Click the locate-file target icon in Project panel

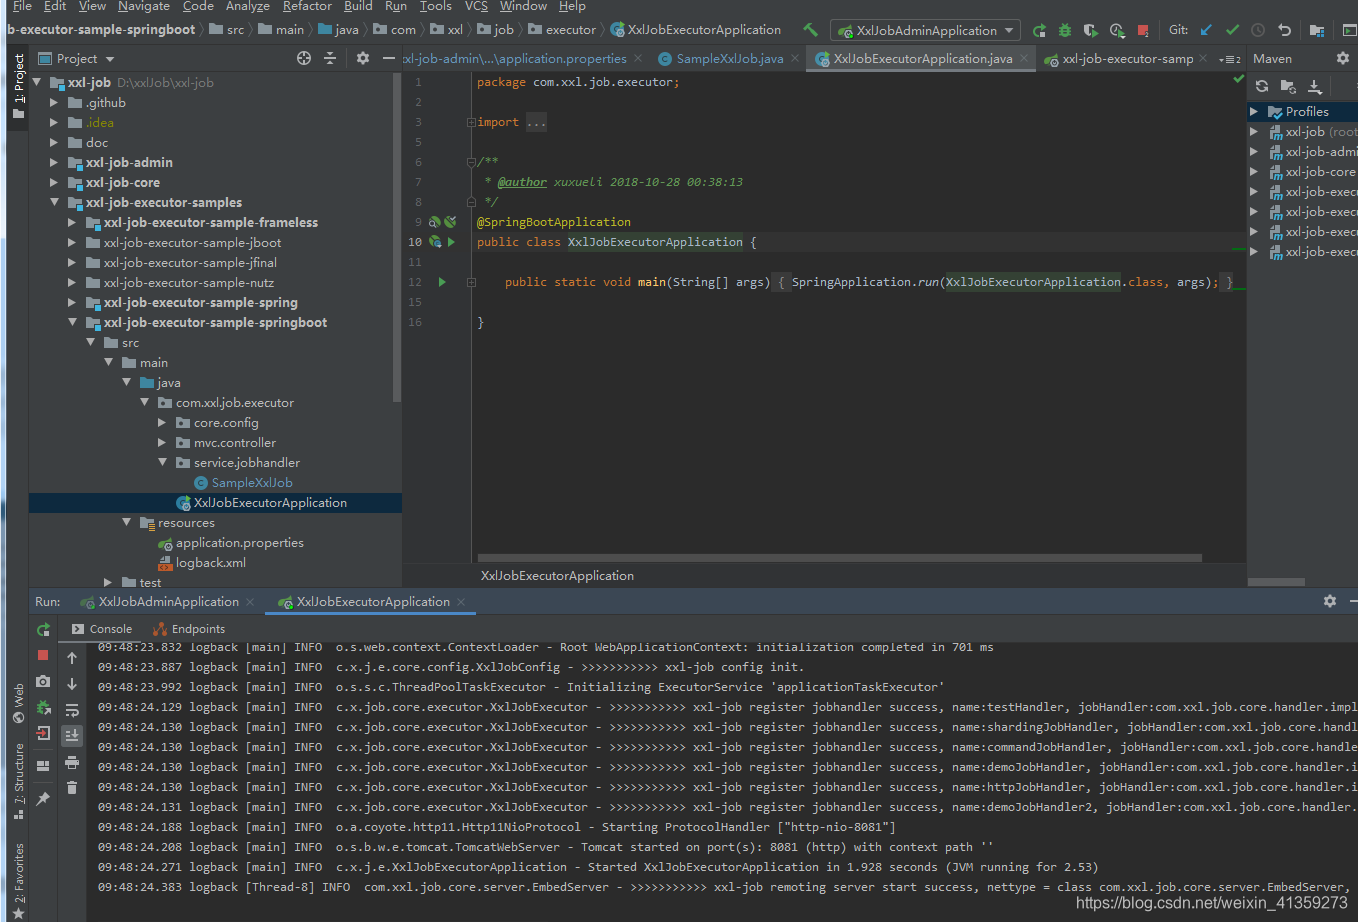(304, 59)
